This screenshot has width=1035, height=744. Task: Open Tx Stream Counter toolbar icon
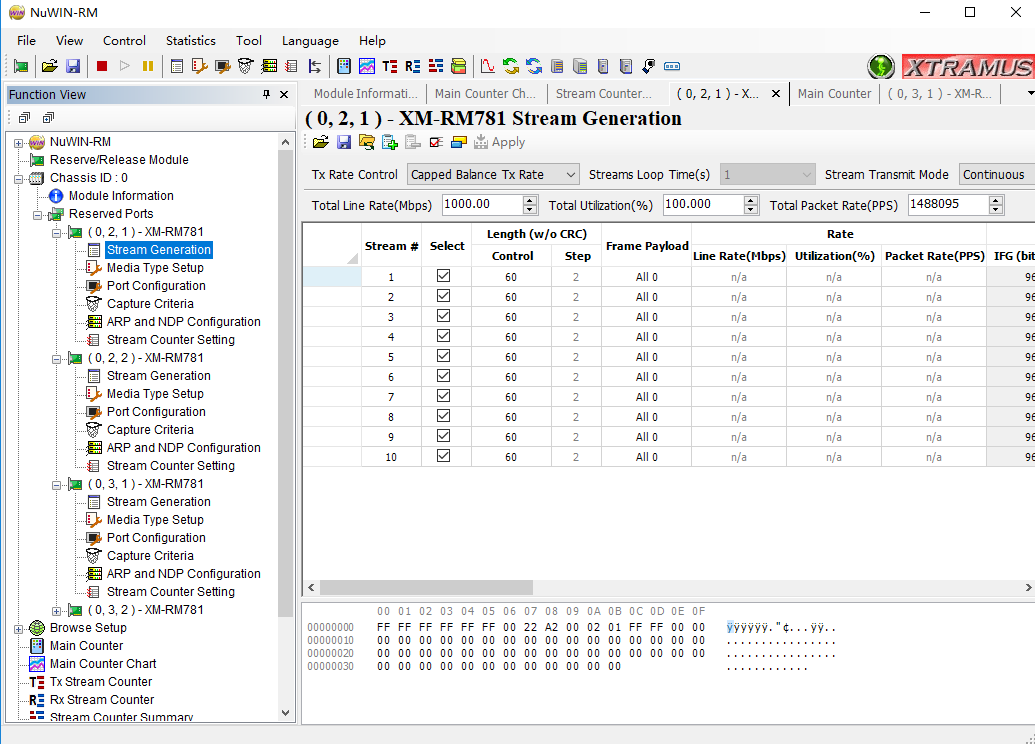[390, 66]
